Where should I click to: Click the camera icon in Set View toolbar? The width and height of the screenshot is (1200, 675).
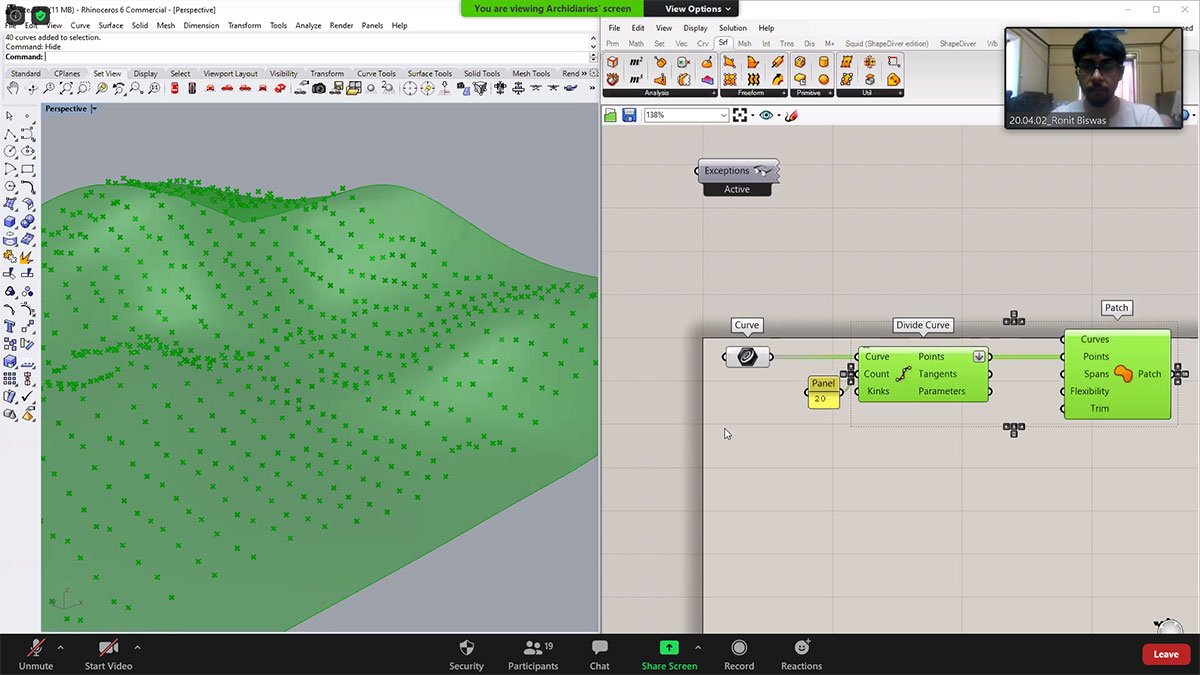pyautogui.click(x=318, y=89)
